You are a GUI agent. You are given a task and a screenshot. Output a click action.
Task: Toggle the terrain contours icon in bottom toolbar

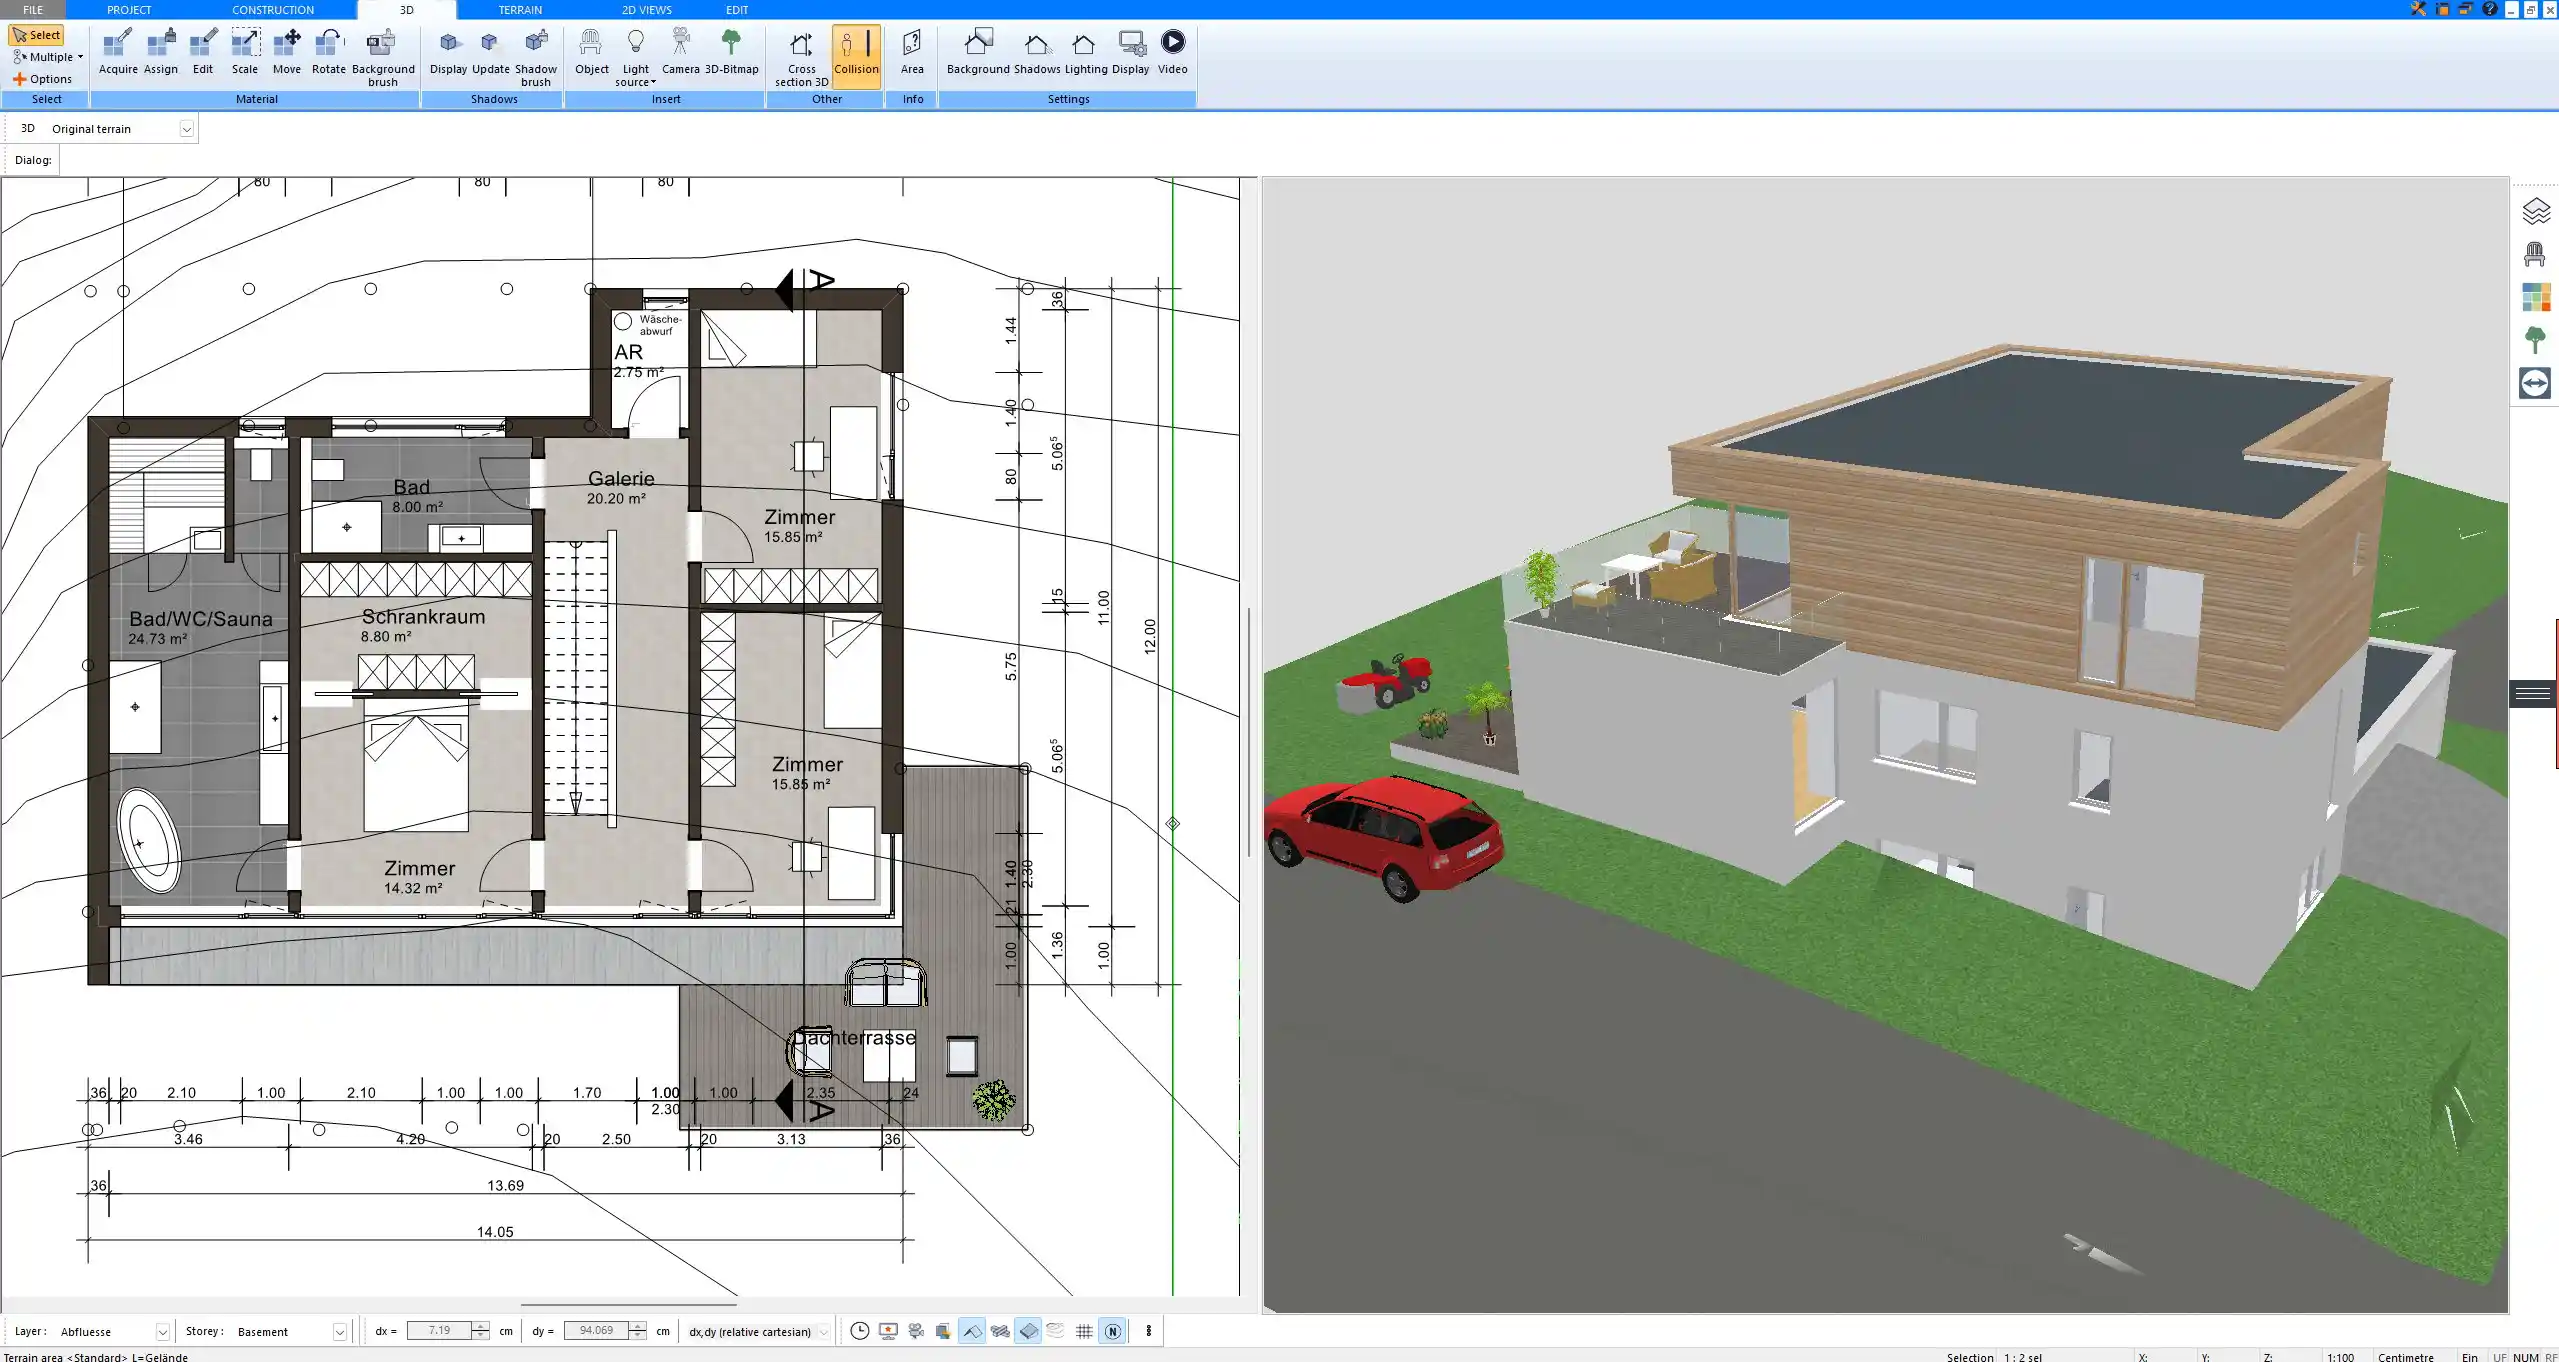click(x=1056, y=1331)
